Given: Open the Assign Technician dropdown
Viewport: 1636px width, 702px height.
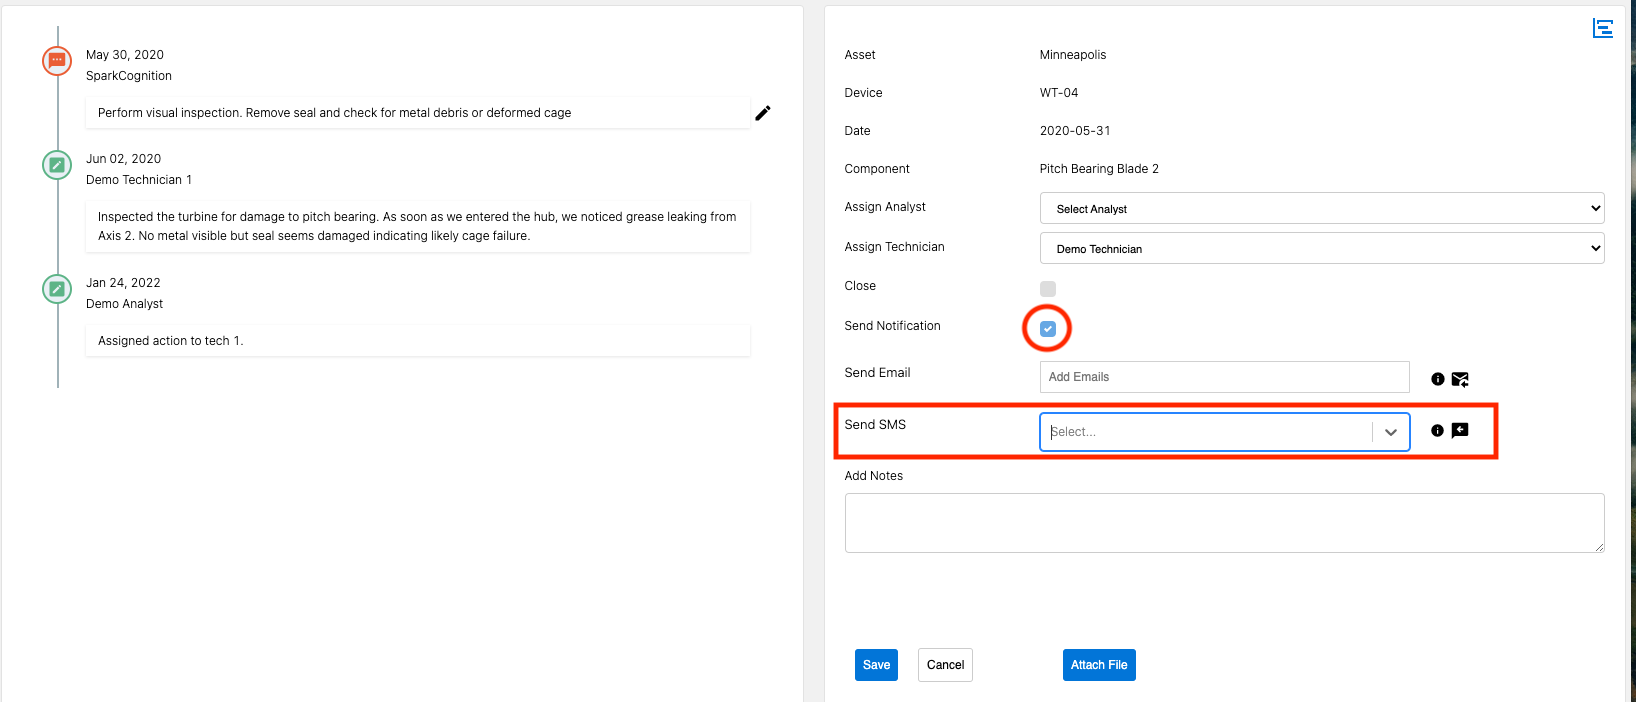Looking at the screenshot, I should [x=1322, y=248].
